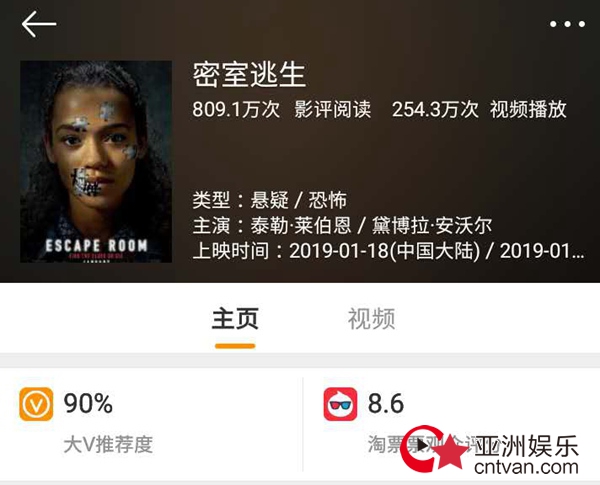Tap the 8.6 rating score

386,403
